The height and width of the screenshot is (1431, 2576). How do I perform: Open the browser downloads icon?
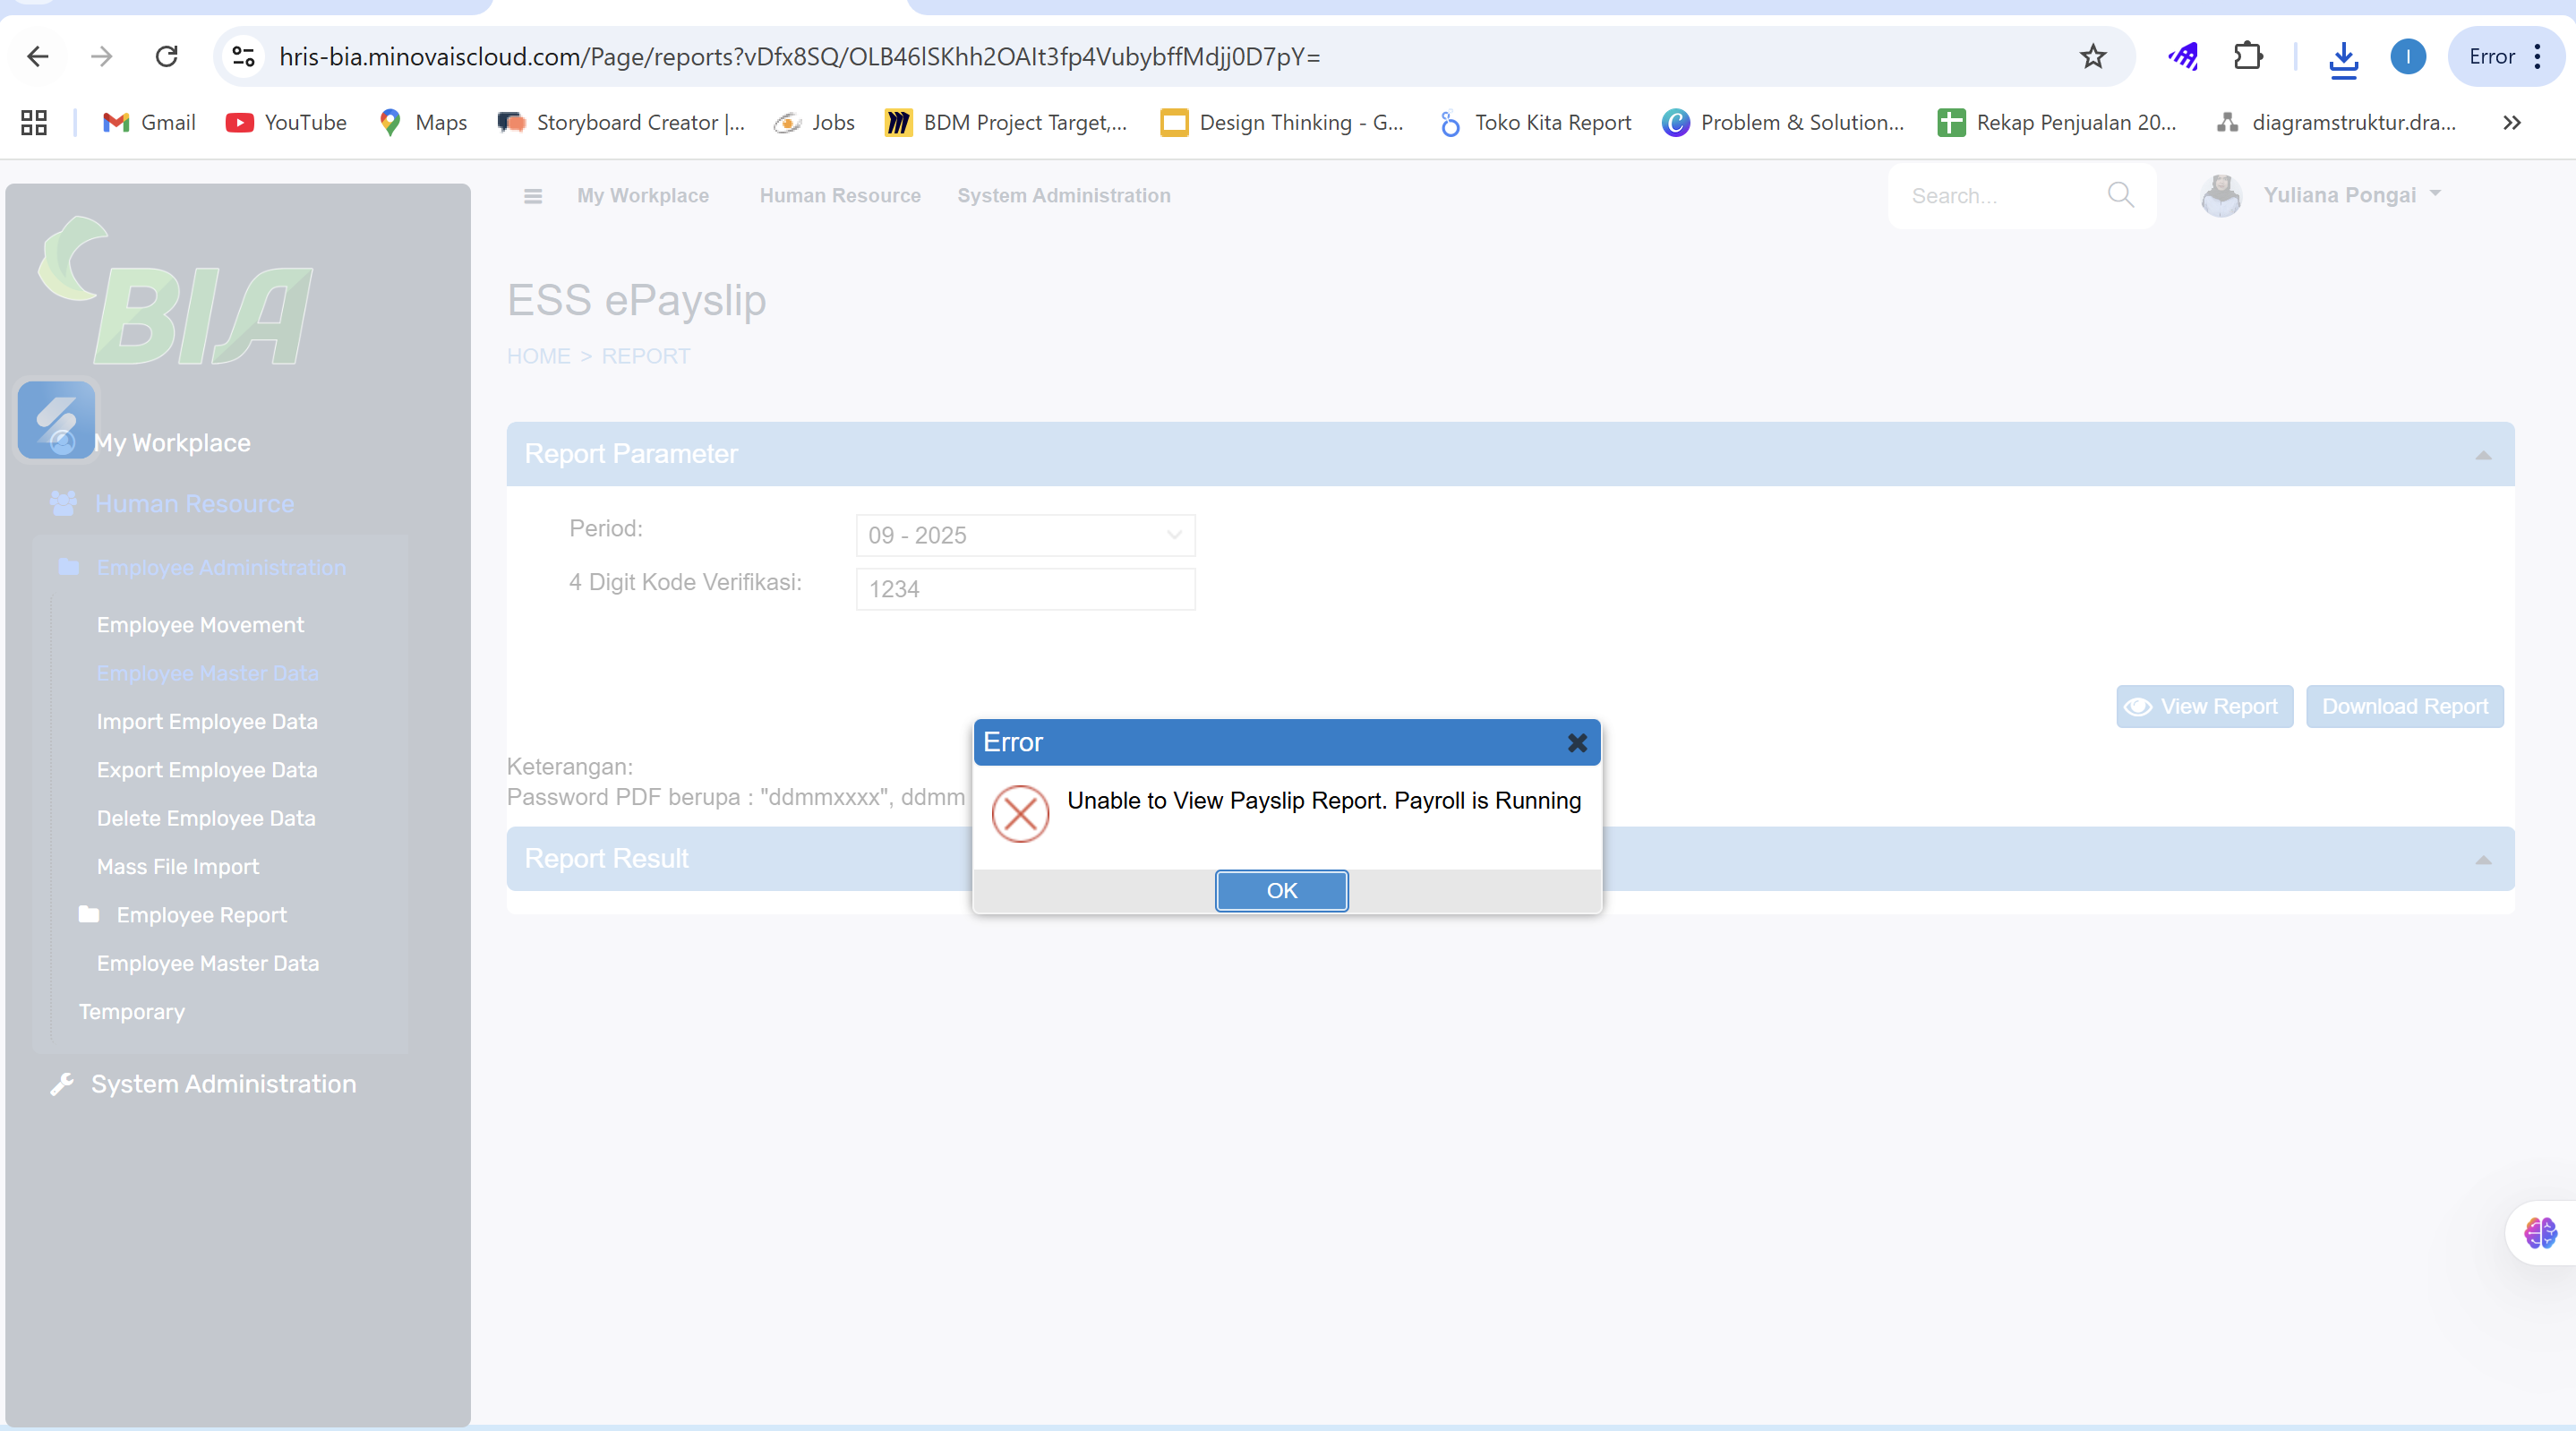coord(2343,57)
